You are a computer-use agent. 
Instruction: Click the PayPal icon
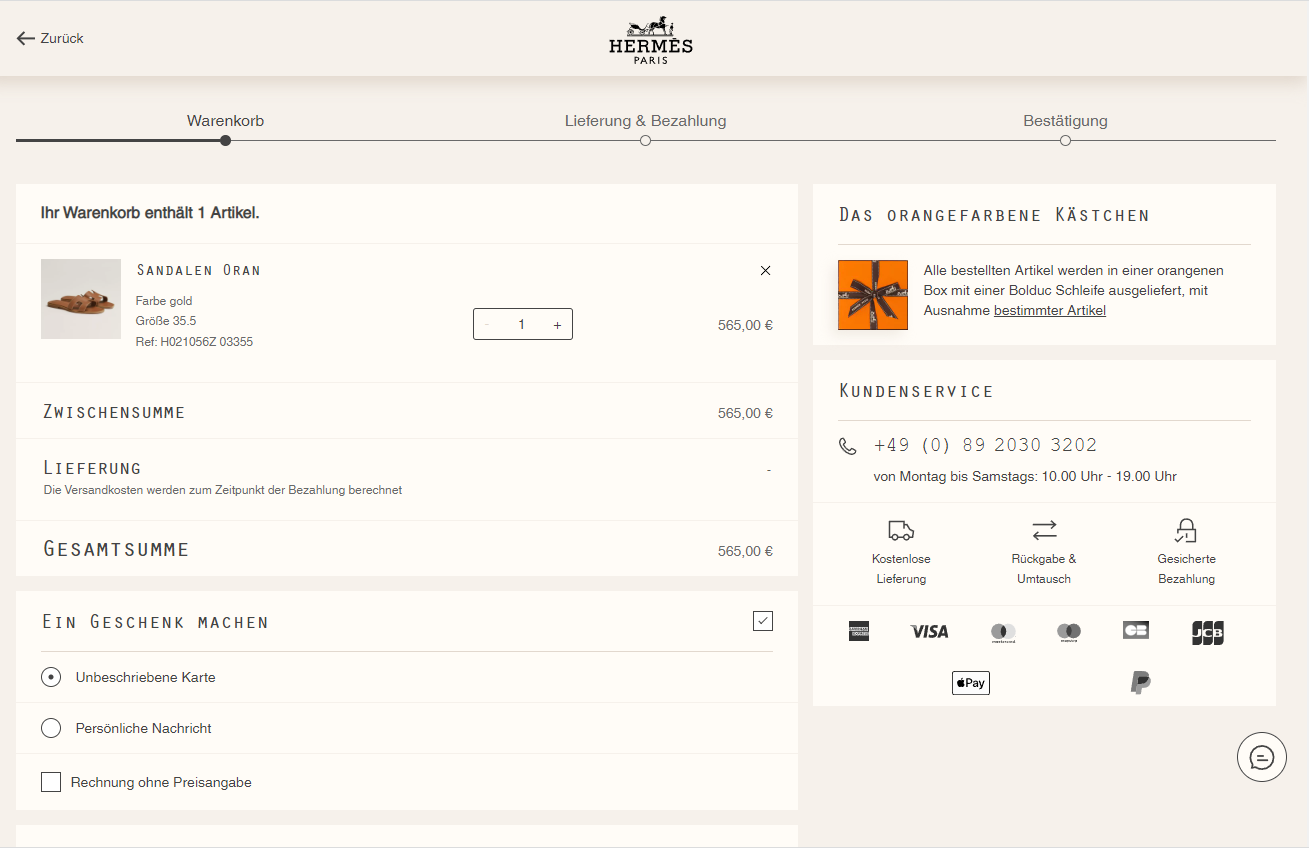pos(1140,683)
